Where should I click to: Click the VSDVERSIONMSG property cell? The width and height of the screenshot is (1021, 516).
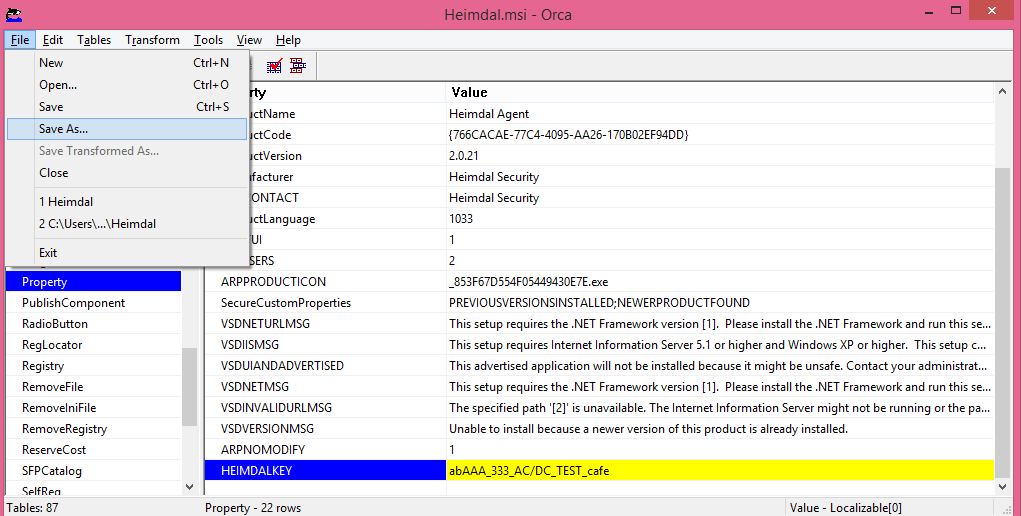point(326,429)
